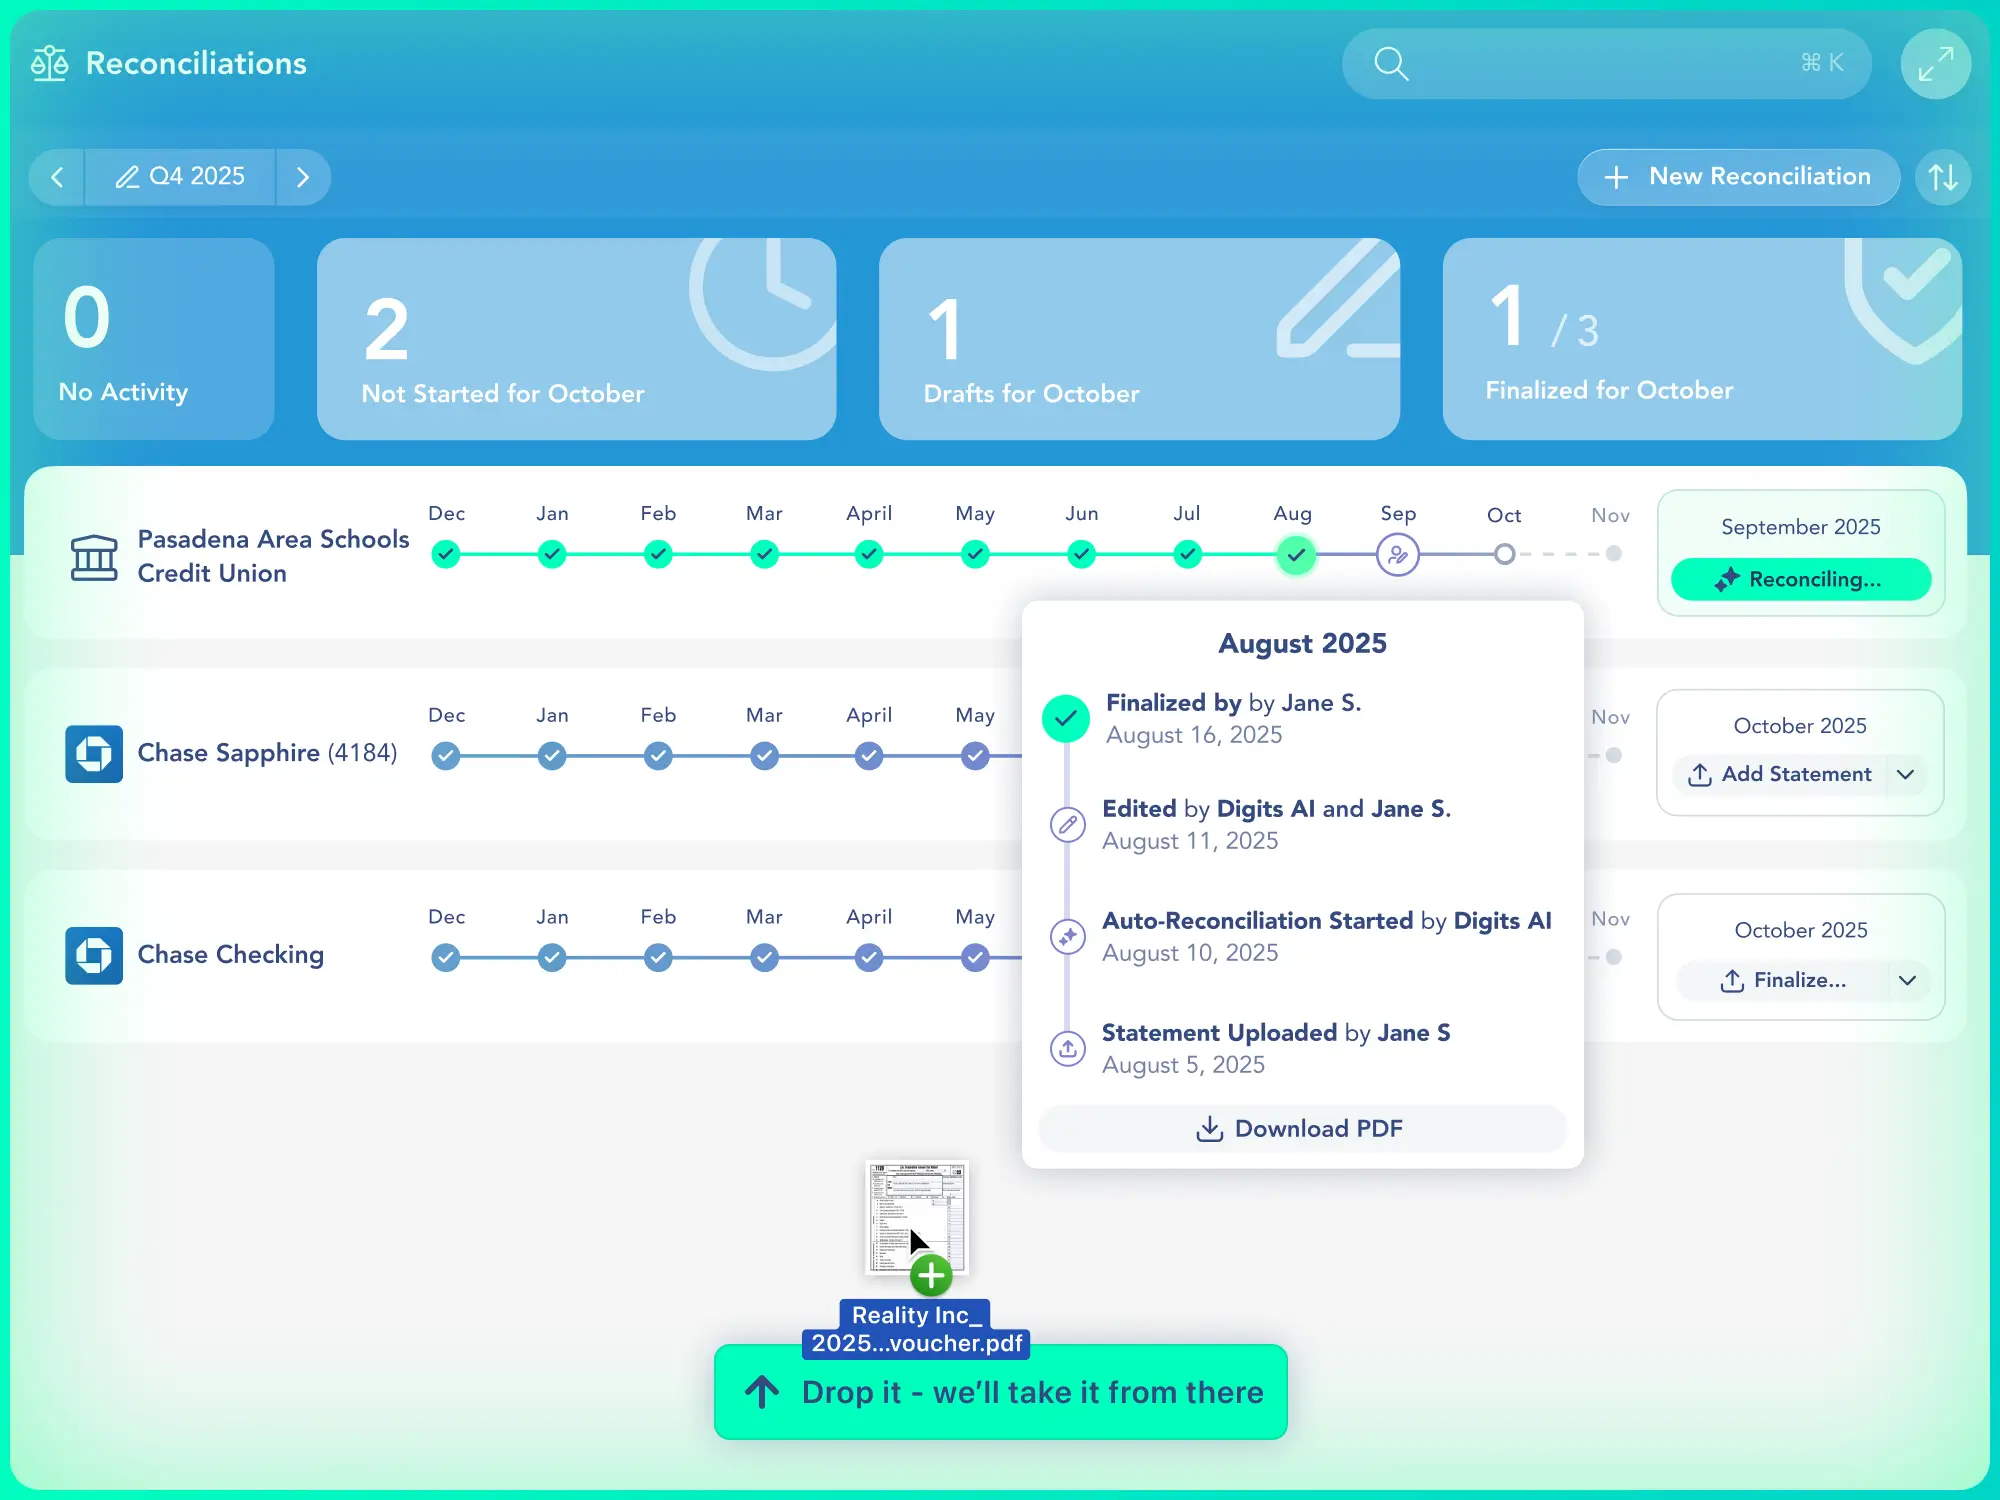This screenshot has height=1500, width=2000.
Task: Click Download PDF in August popup
Action: pyautogui.click(x=1302, y=1129)
